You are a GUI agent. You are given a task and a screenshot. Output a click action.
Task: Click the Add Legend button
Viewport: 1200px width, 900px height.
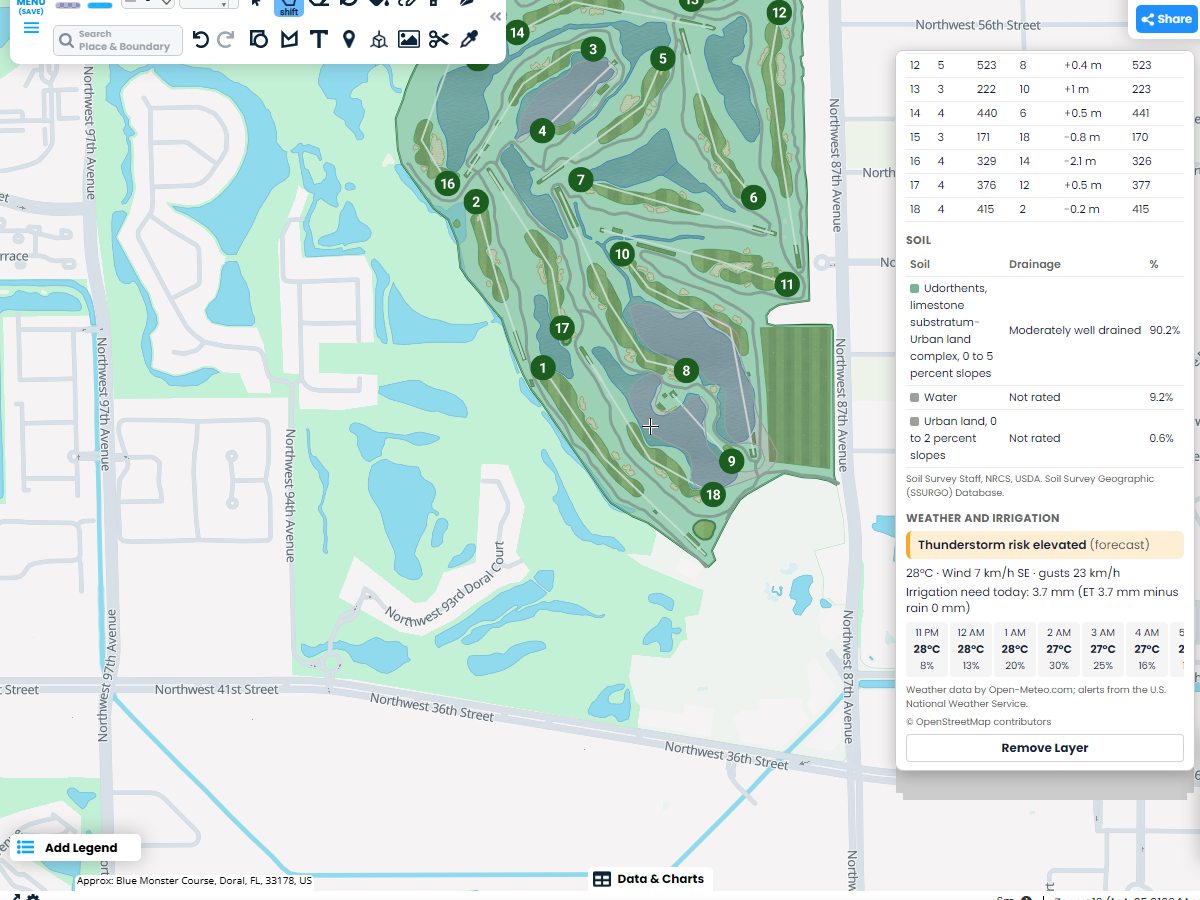(76, 847)
